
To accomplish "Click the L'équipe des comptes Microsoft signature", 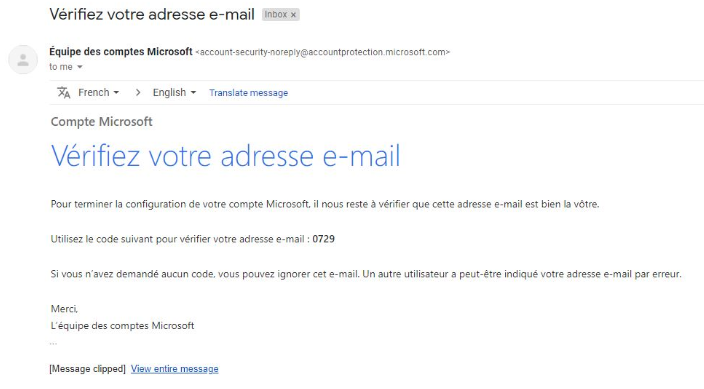I will click(x=122, y=326).
